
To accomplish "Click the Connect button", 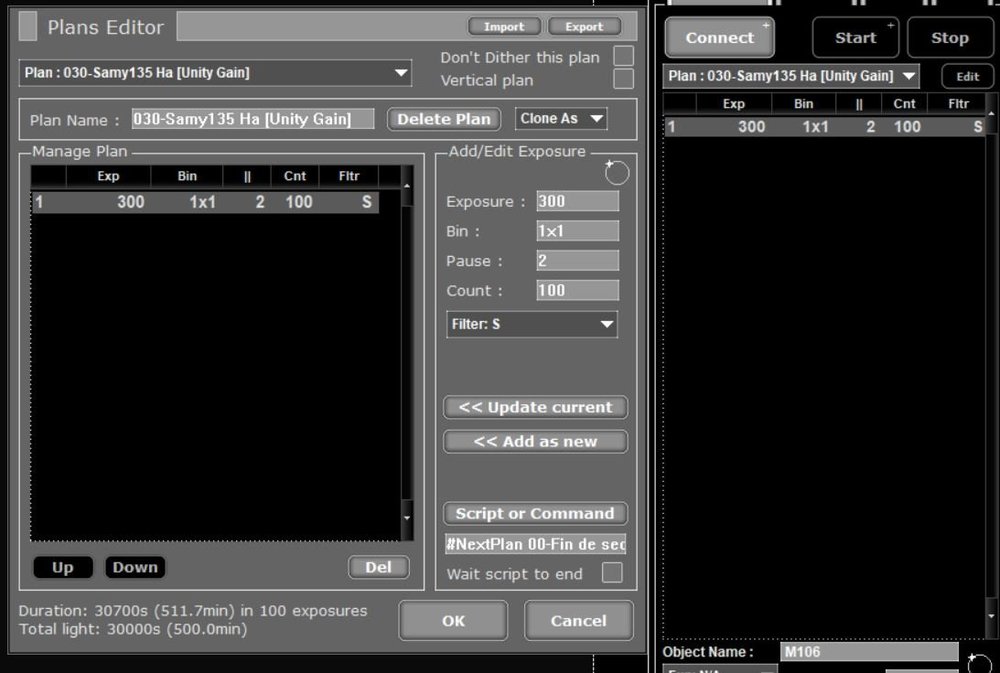I will [x=719, y=38].
